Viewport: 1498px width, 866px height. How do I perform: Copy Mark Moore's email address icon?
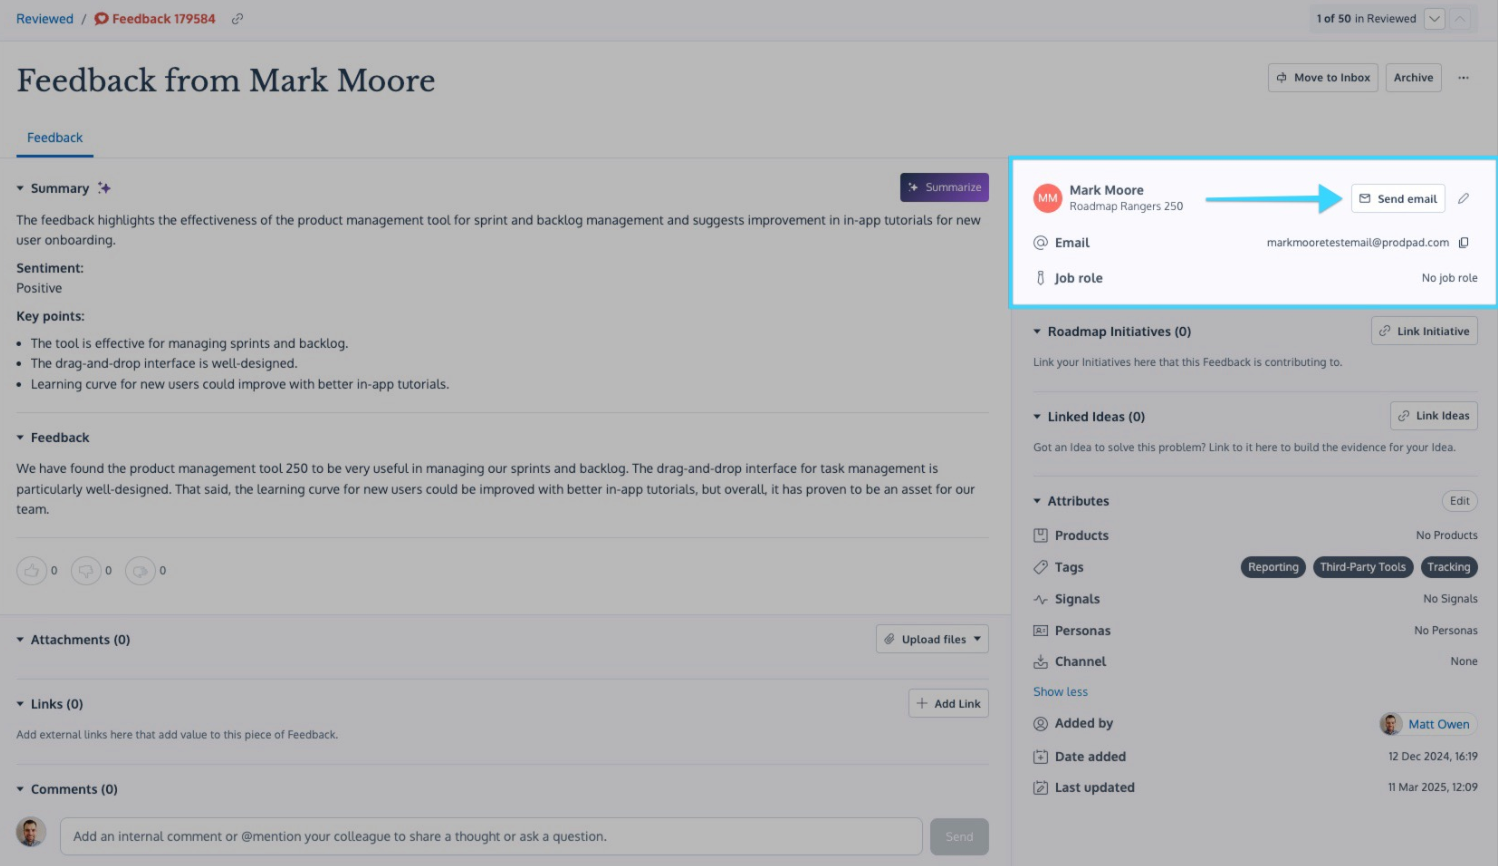(x=1464, y=243)
